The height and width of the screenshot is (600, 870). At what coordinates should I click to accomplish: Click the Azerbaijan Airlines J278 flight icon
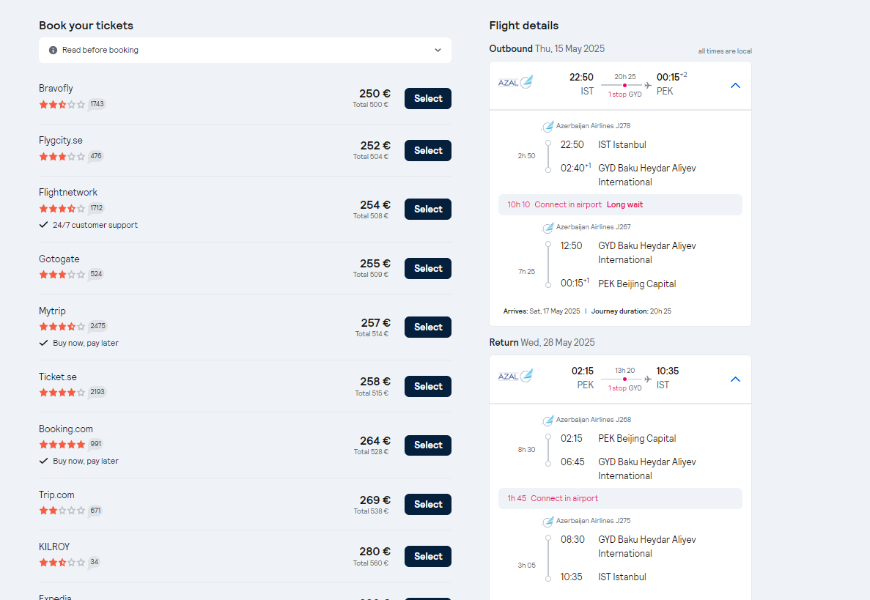548,126
